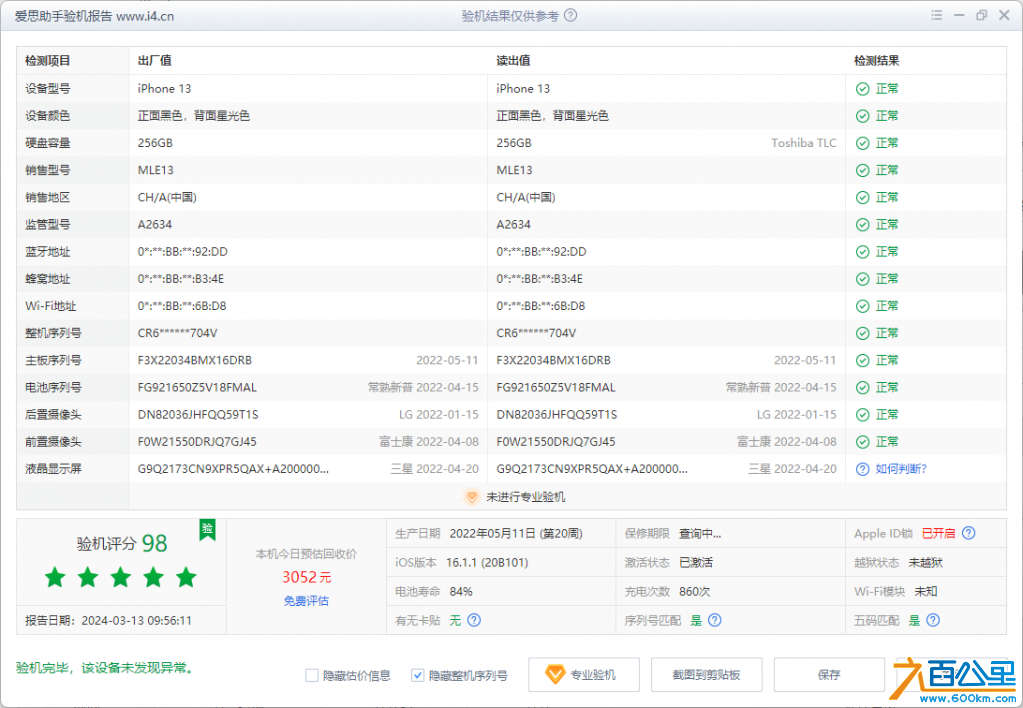1023x708 pixels.
Task: Select the 验机评分 98 score
Action: (x=122, y=544)
